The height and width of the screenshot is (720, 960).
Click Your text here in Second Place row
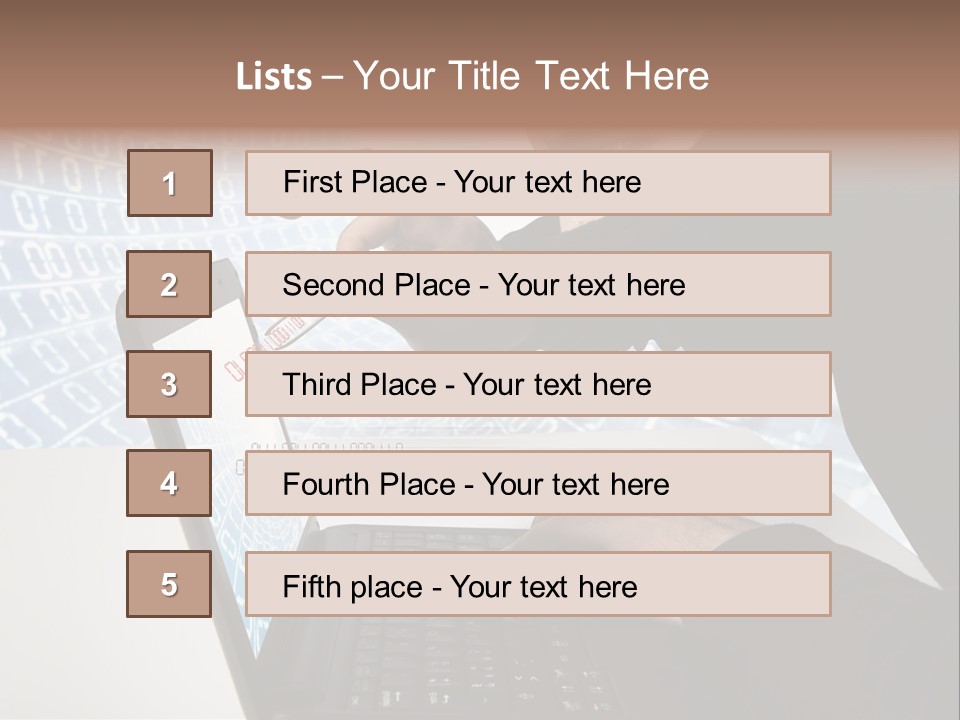click(591, 285)
